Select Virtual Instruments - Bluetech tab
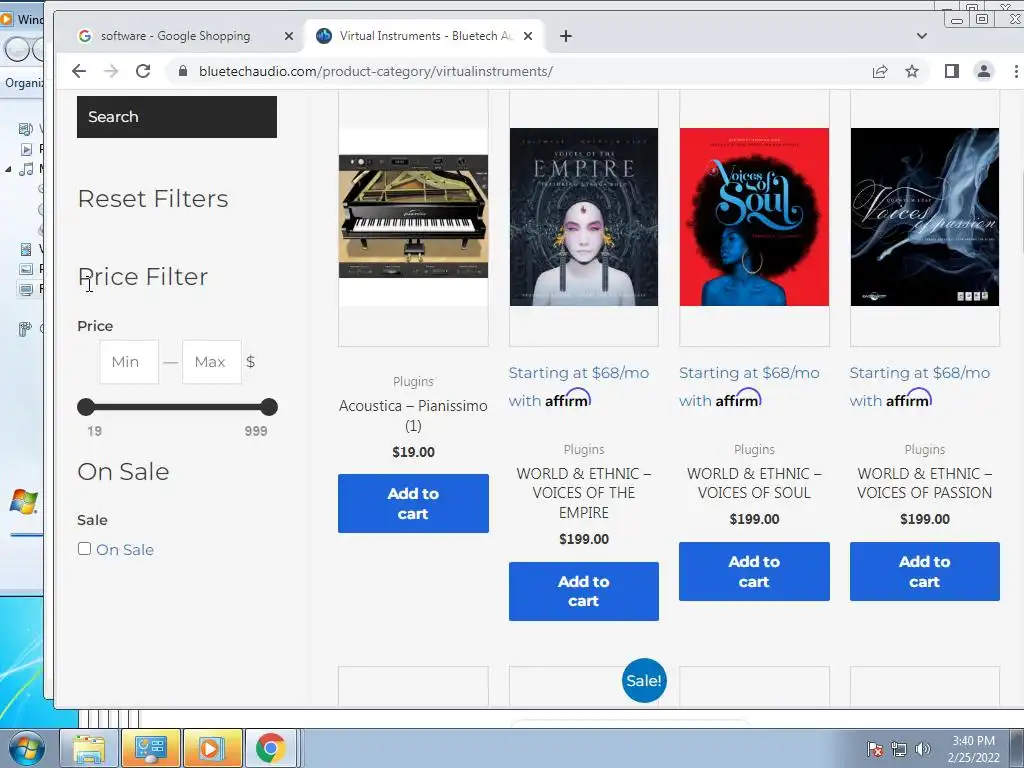1024x768 pixels. pos(426,36)
